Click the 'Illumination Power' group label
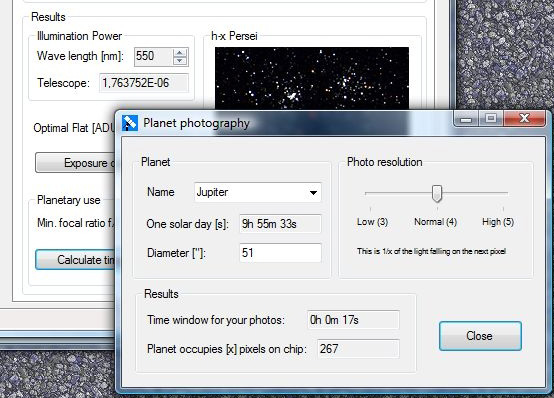The width and height of the screenshot is (554, 398). (79, 36)
